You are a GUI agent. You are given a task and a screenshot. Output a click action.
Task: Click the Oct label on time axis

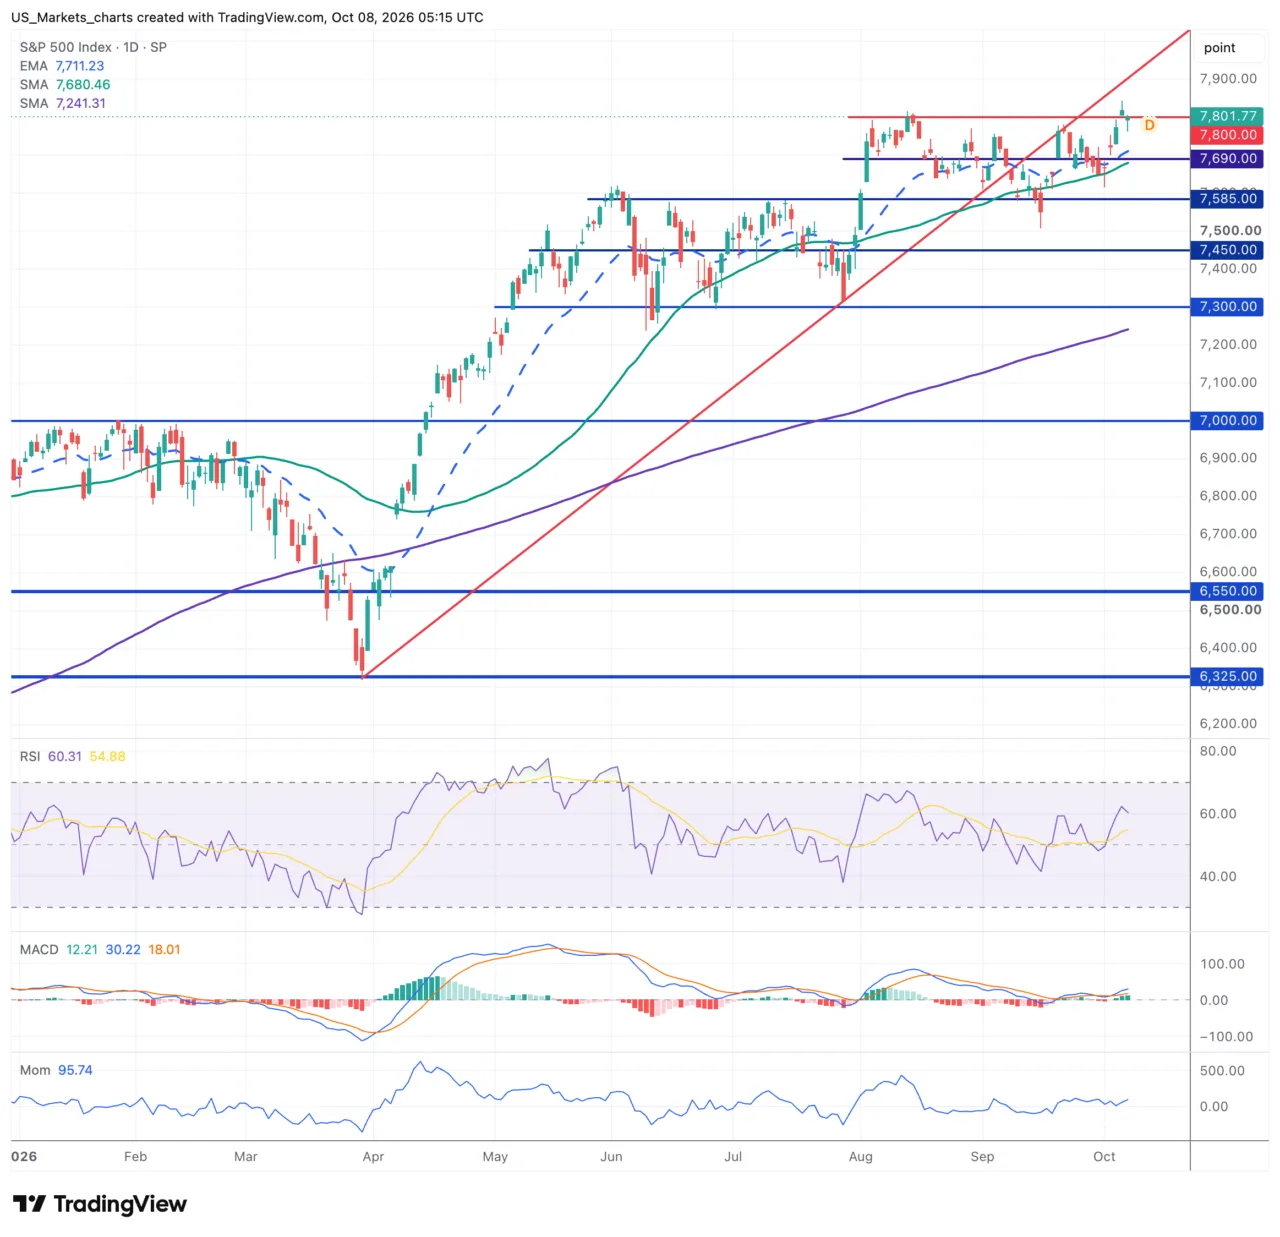1104,1157
